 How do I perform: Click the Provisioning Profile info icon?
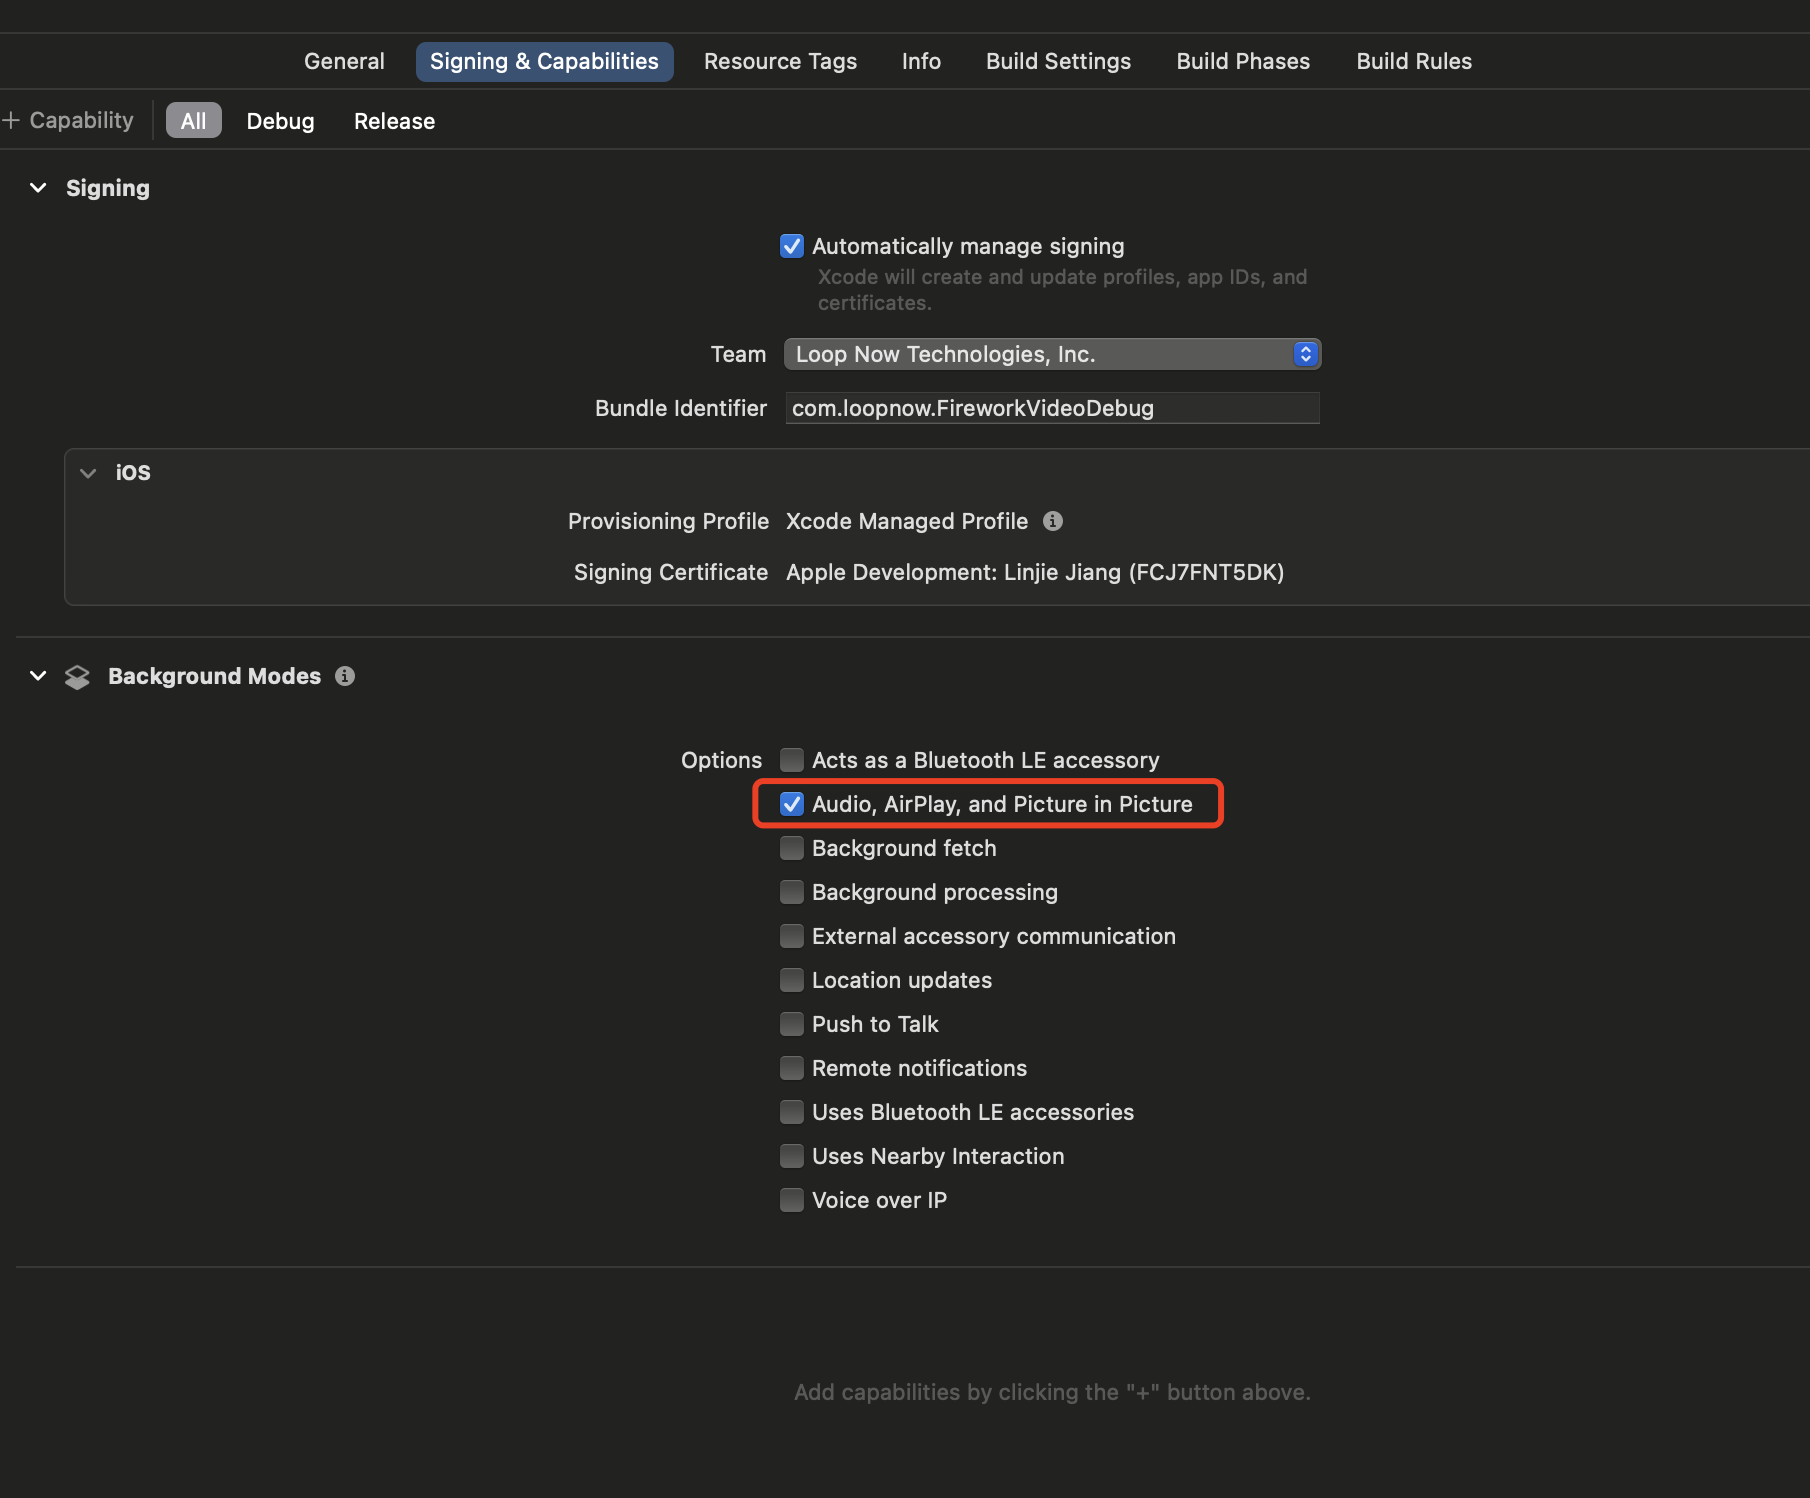point(1052,521)
